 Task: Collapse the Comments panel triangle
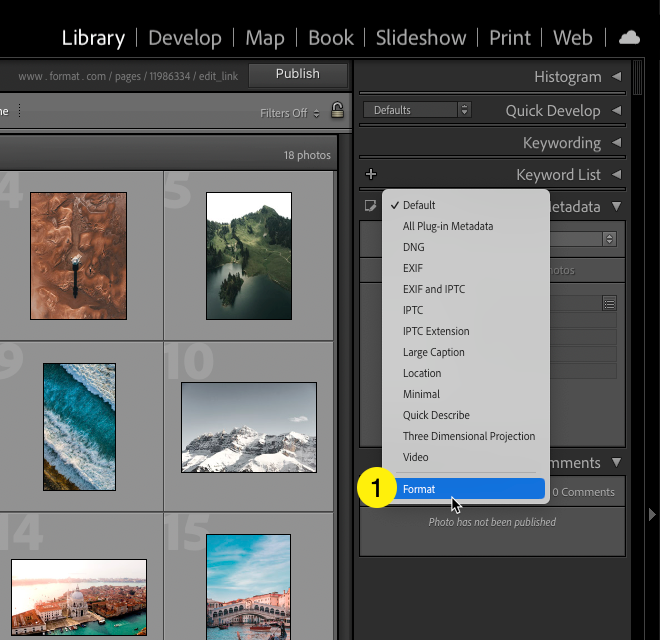617,462
